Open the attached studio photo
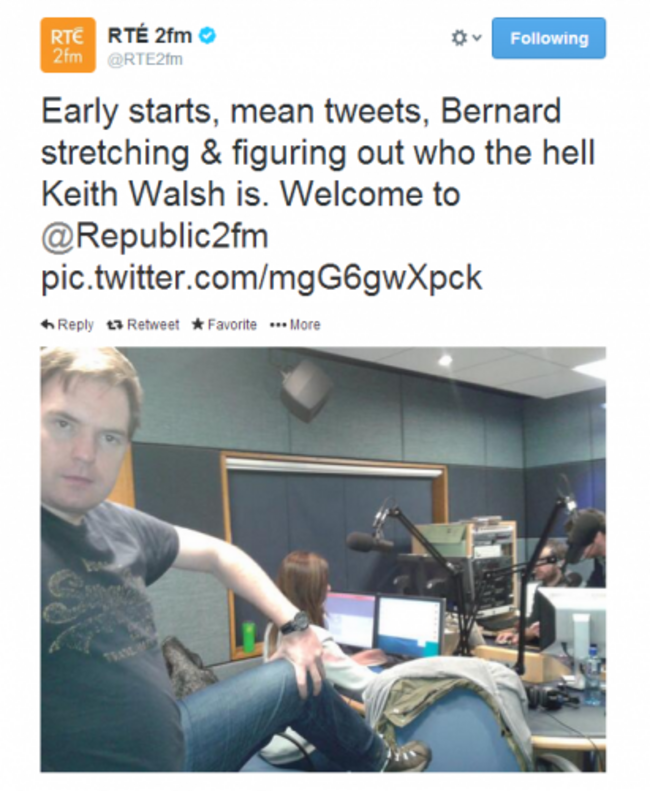This screenshot has height=791, width=650. pyautogui.click(x=323, y=559)
